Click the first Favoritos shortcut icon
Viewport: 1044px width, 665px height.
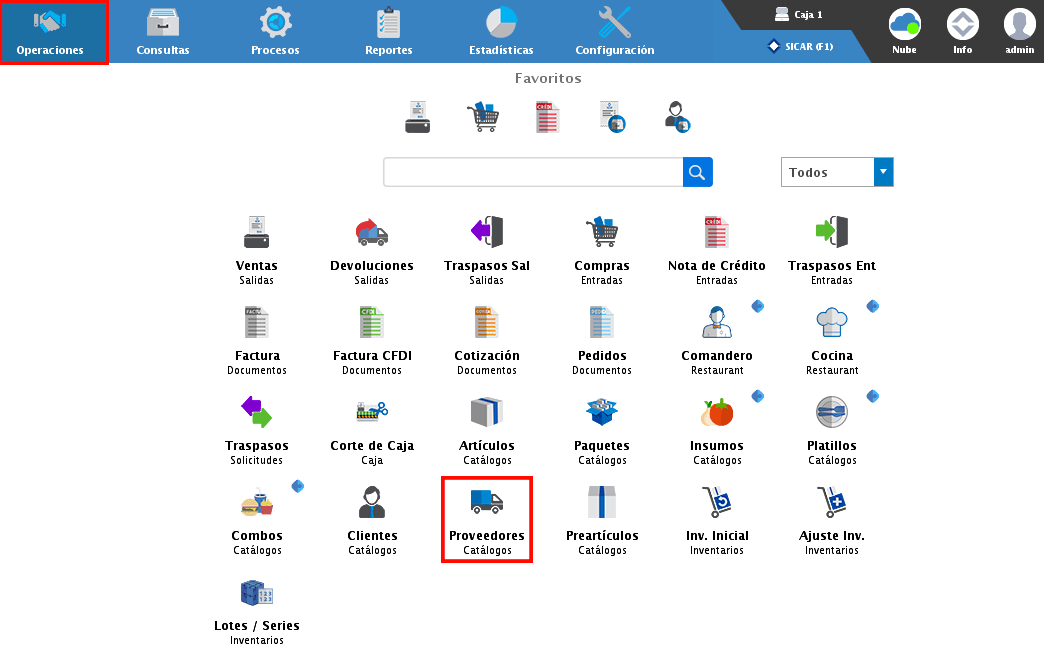(x=417, y=117)
